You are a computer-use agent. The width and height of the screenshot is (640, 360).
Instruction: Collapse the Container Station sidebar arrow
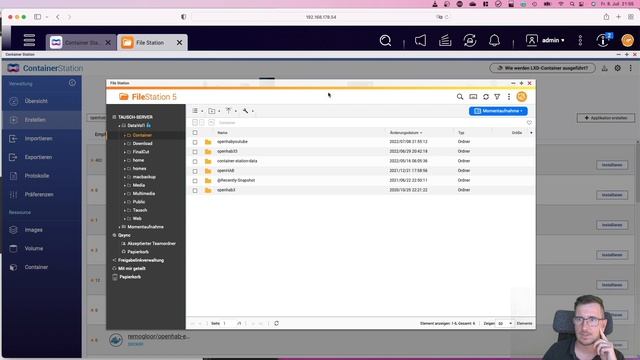[x=72, y=83]
